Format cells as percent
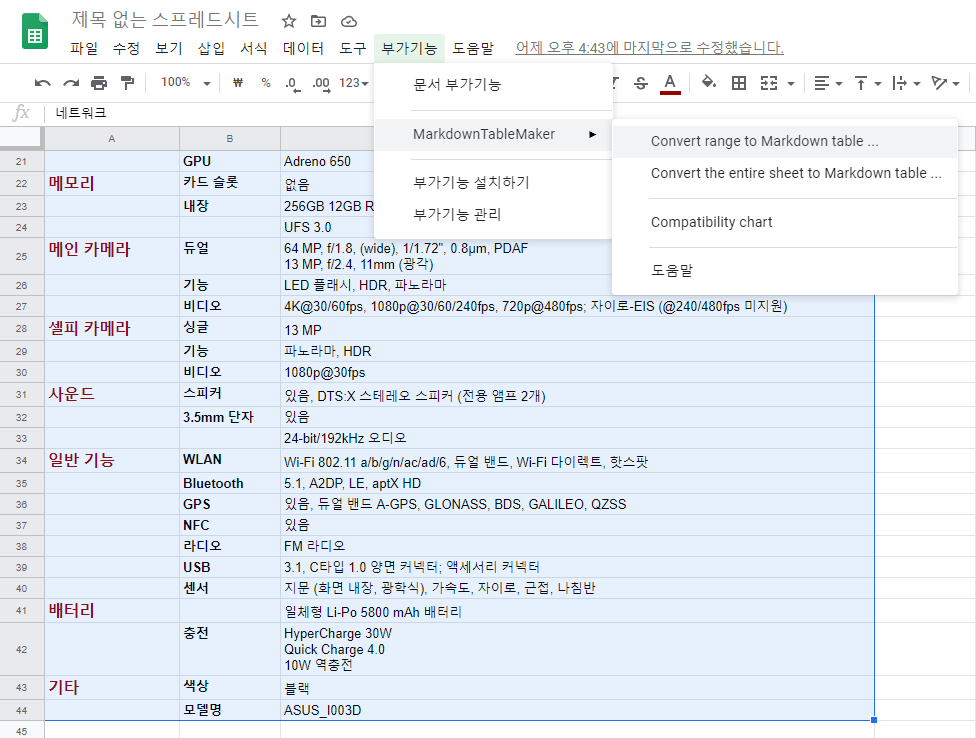Screen dimensions: 976x738 [266, 83]
